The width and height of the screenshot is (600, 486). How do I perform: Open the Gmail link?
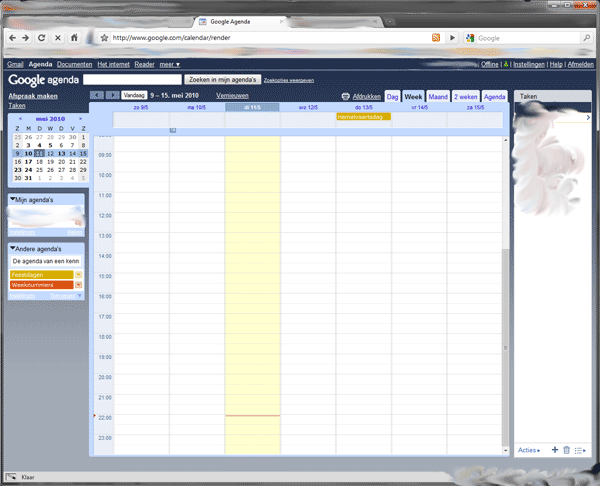point(15,64)
